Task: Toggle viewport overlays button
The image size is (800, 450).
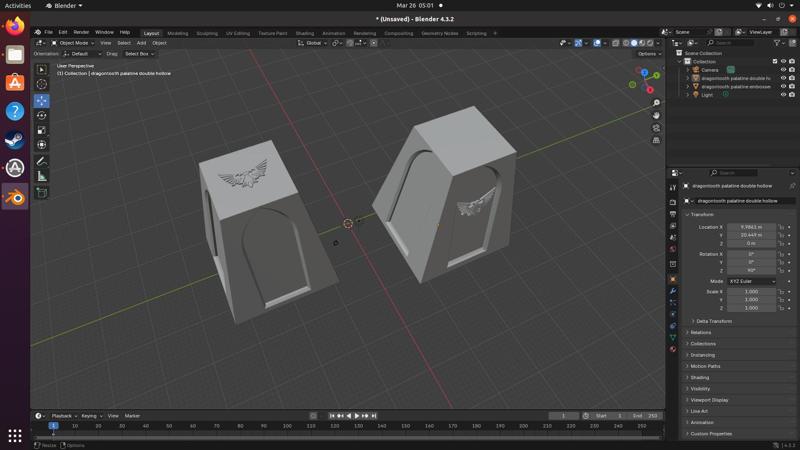Action: click(x=597, y=43)
